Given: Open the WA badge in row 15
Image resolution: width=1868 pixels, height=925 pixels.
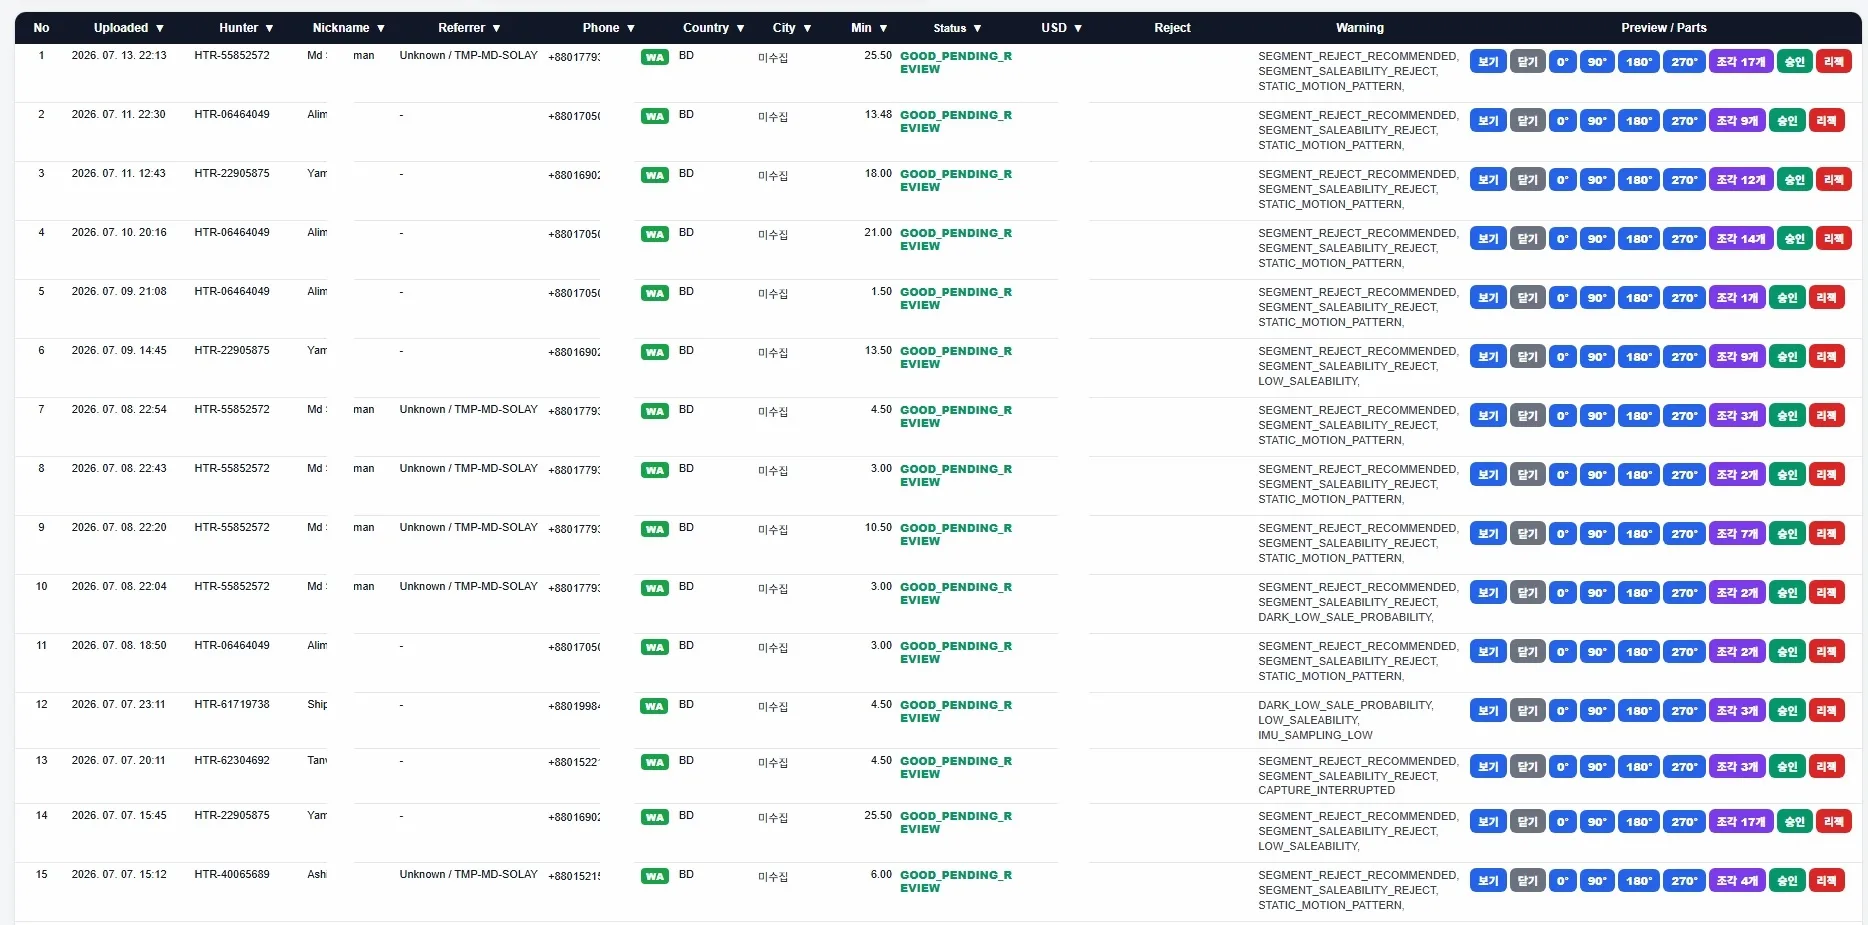Looking at the screenshot, I should click(x=655, y=876).
